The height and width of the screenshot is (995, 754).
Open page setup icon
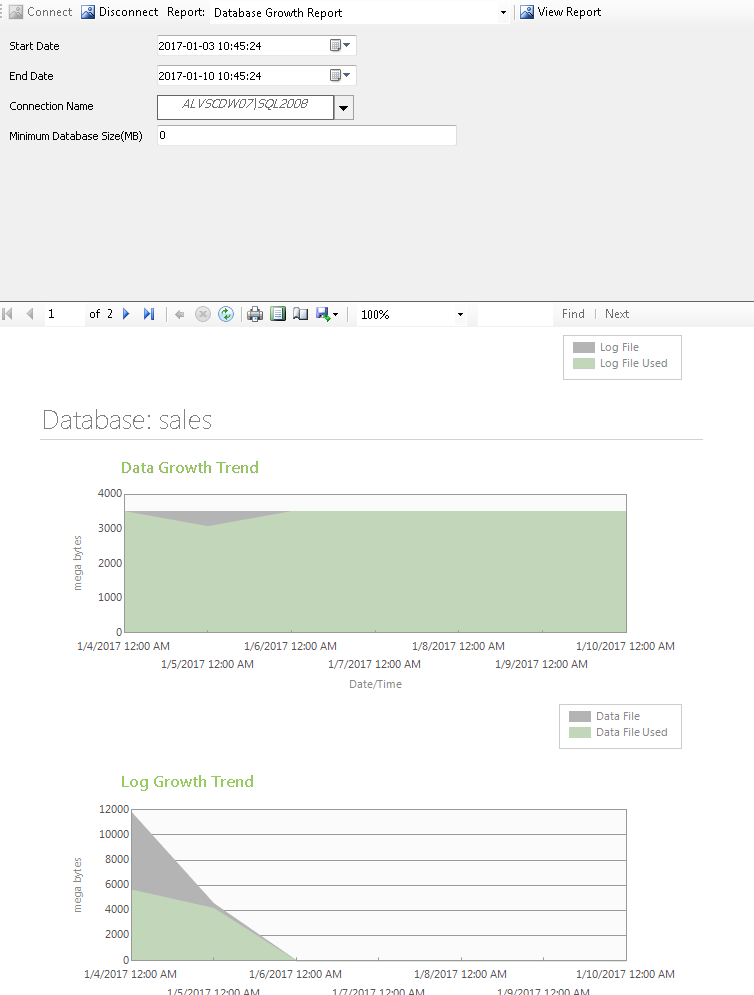(300, 314)
